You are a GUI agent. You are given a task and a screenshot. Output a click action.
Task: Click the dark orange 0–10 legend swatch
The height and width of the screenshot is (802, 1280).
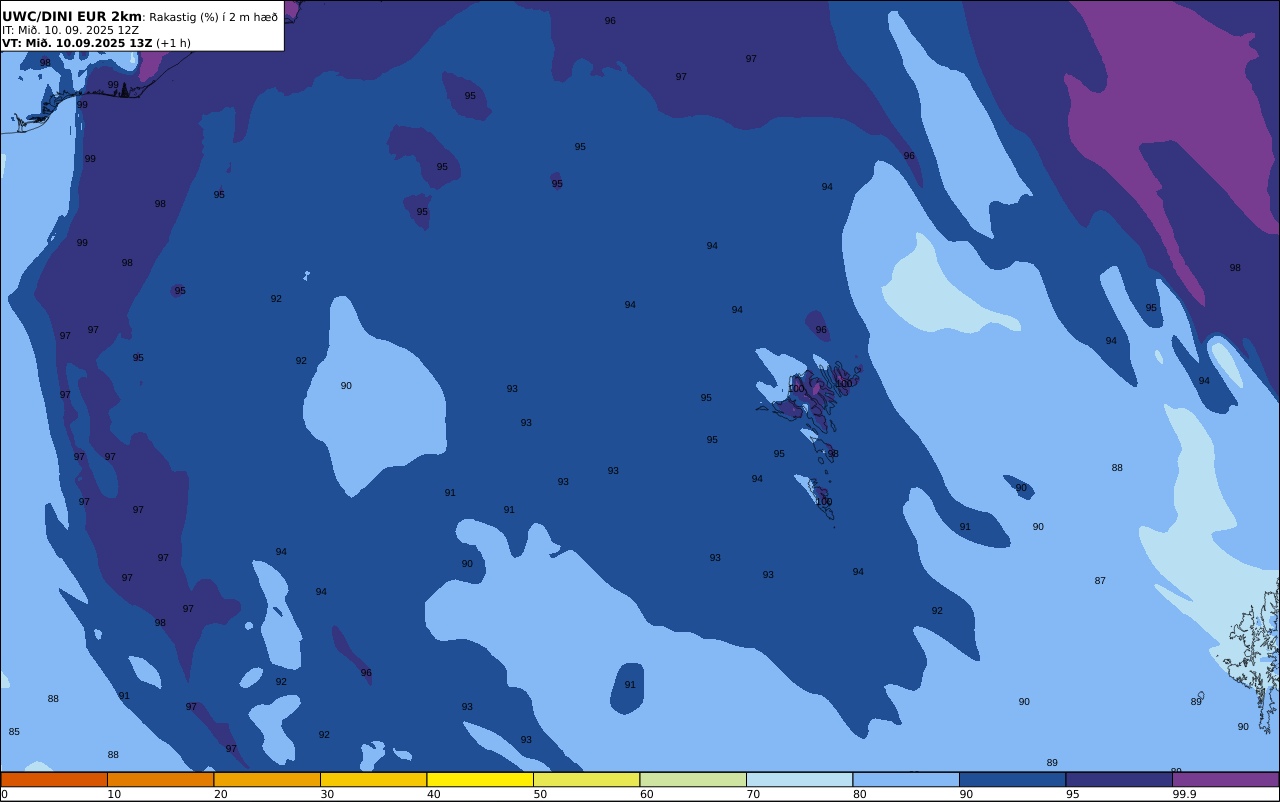(x=54, y=779)
